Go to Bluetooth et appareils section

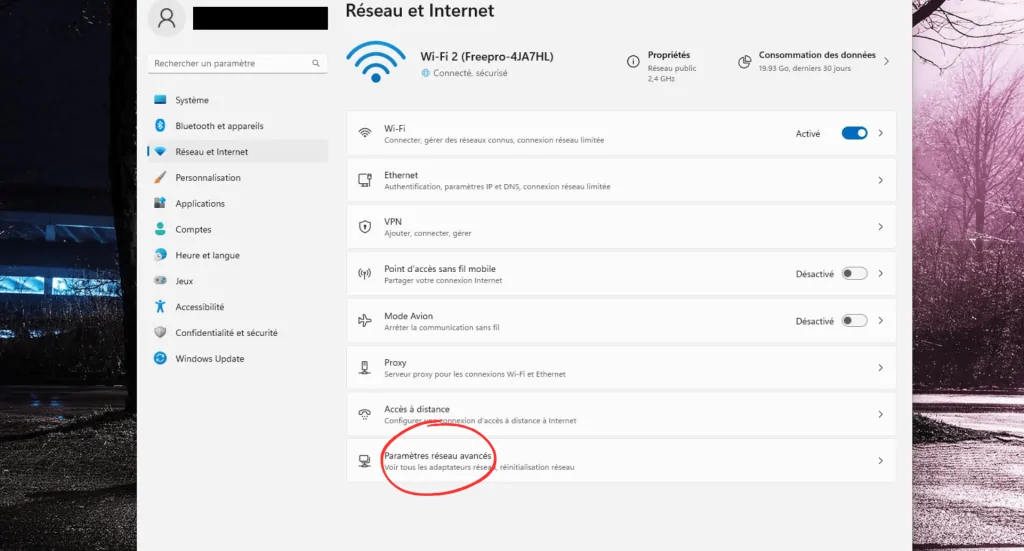click(x=238, y=125)
